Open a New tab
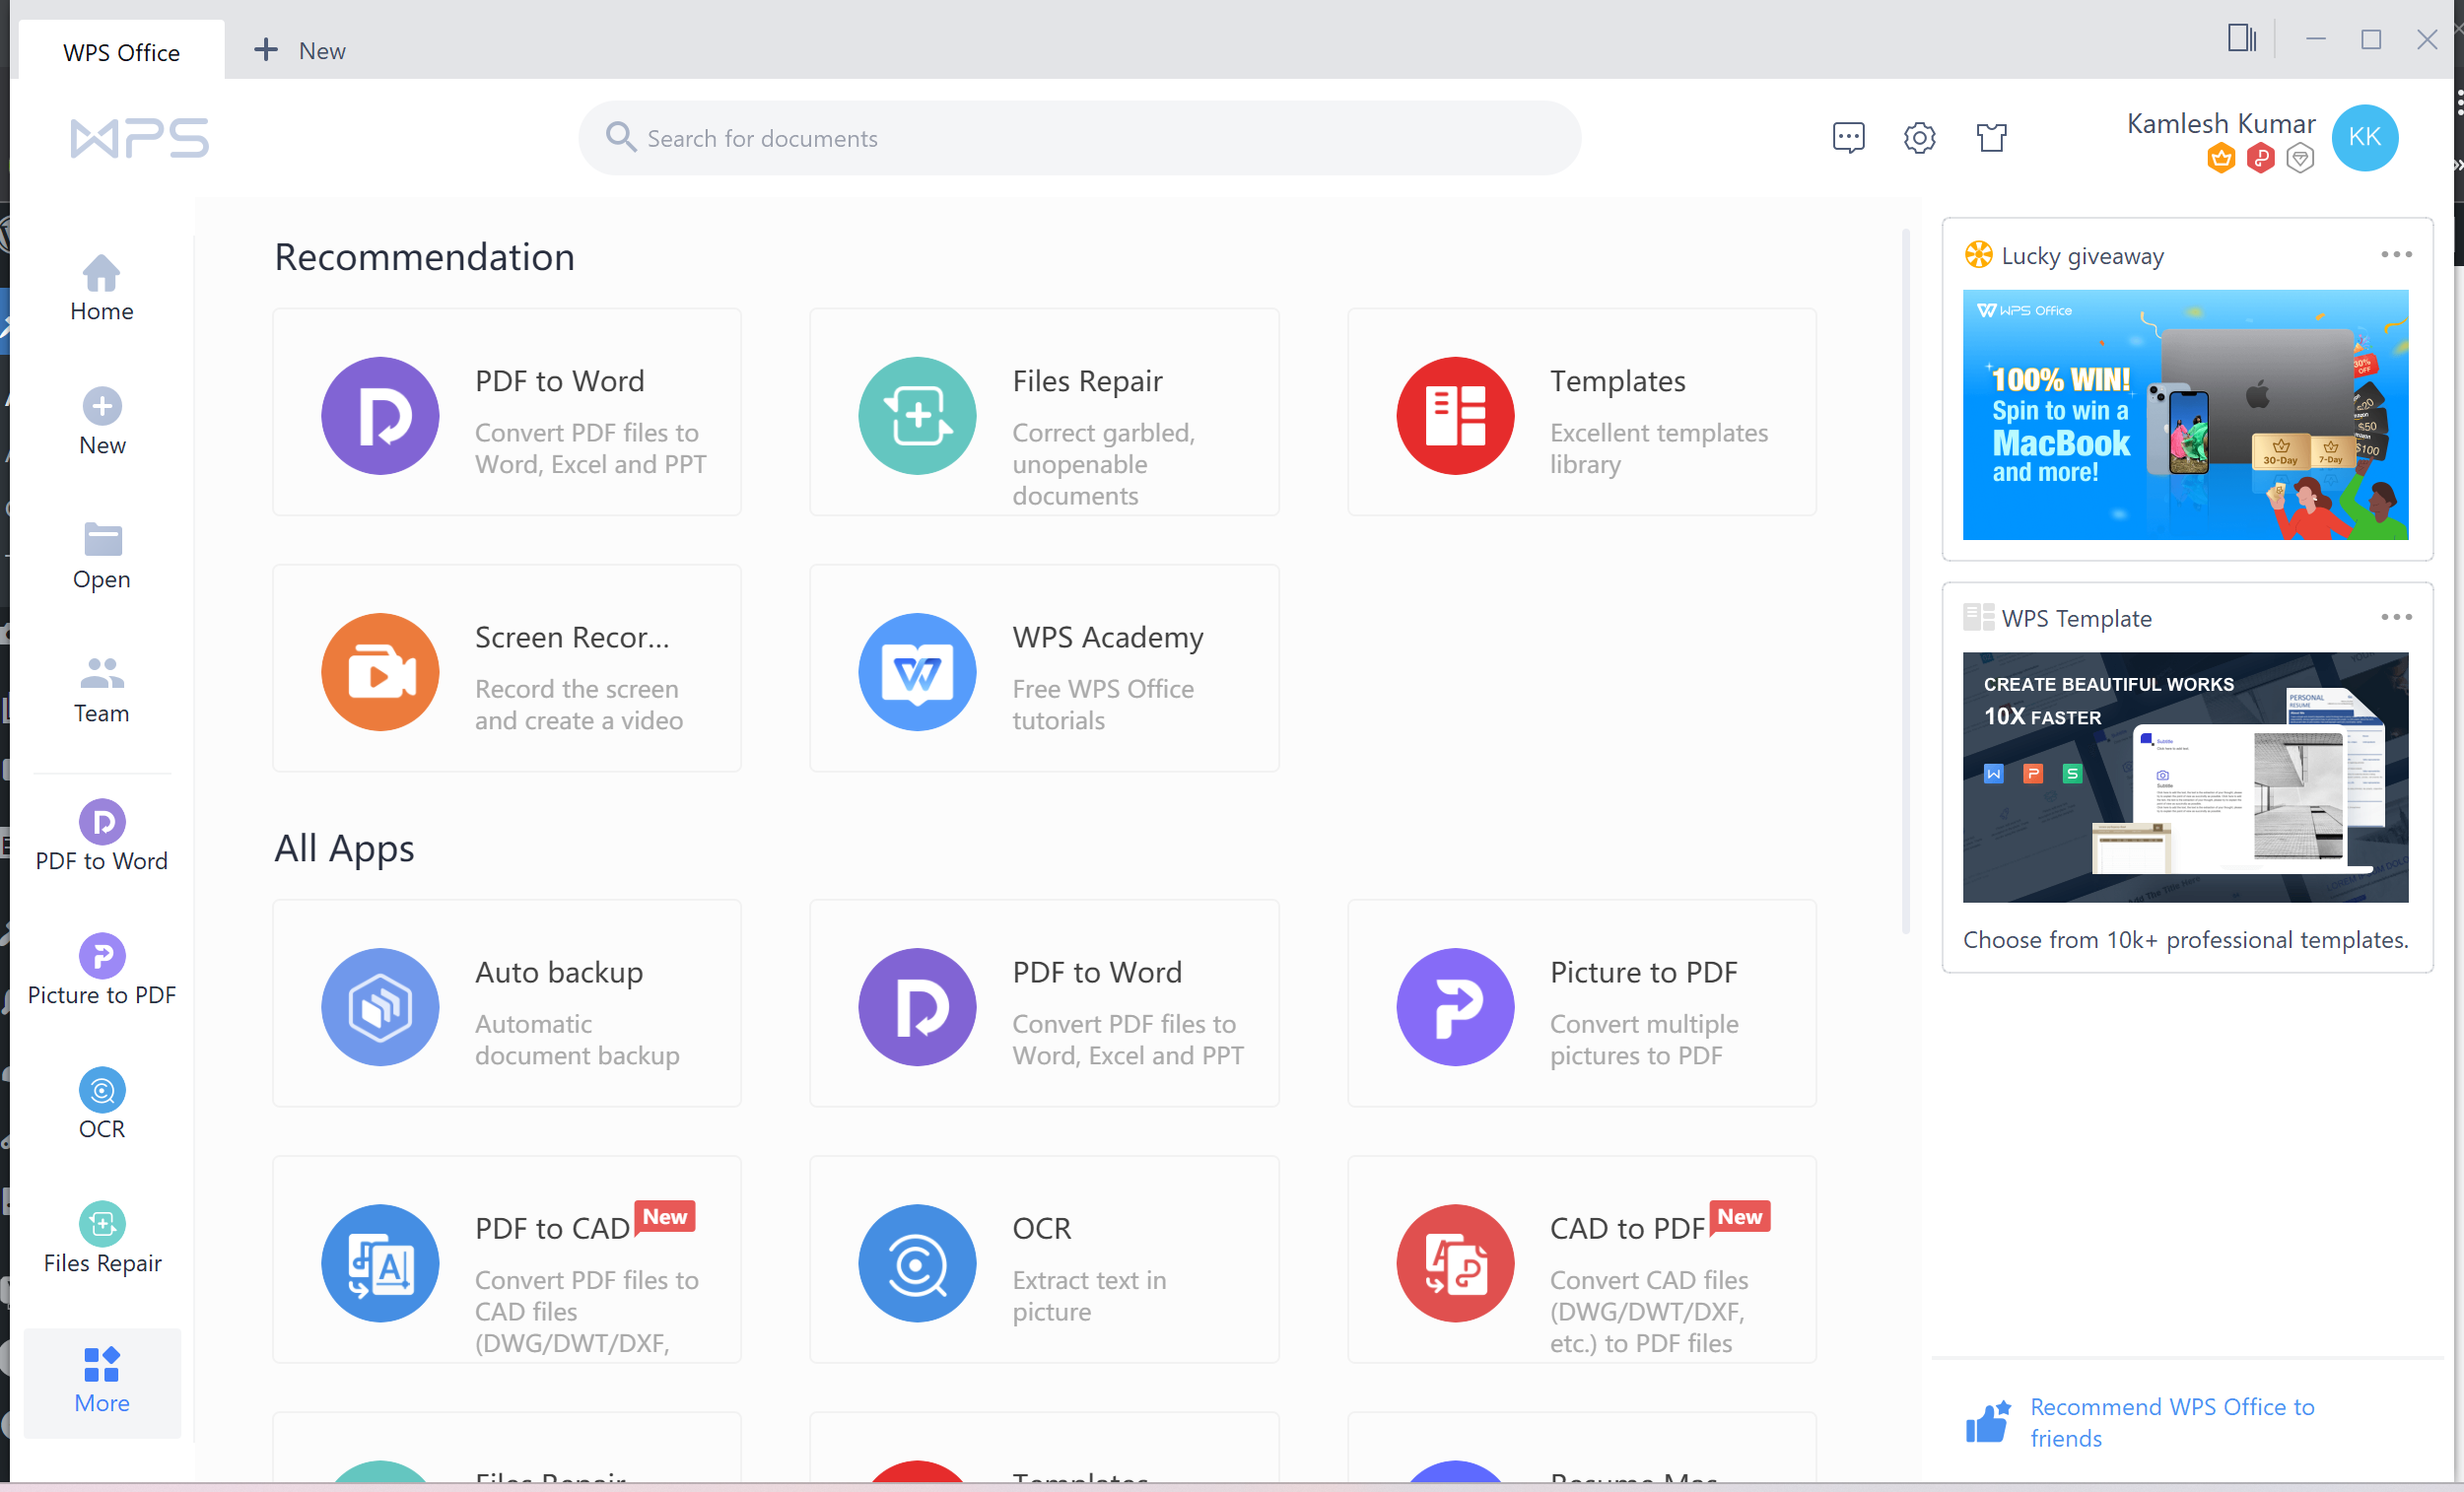This screenshot has width=2464, height=1492. click(299, 50)
